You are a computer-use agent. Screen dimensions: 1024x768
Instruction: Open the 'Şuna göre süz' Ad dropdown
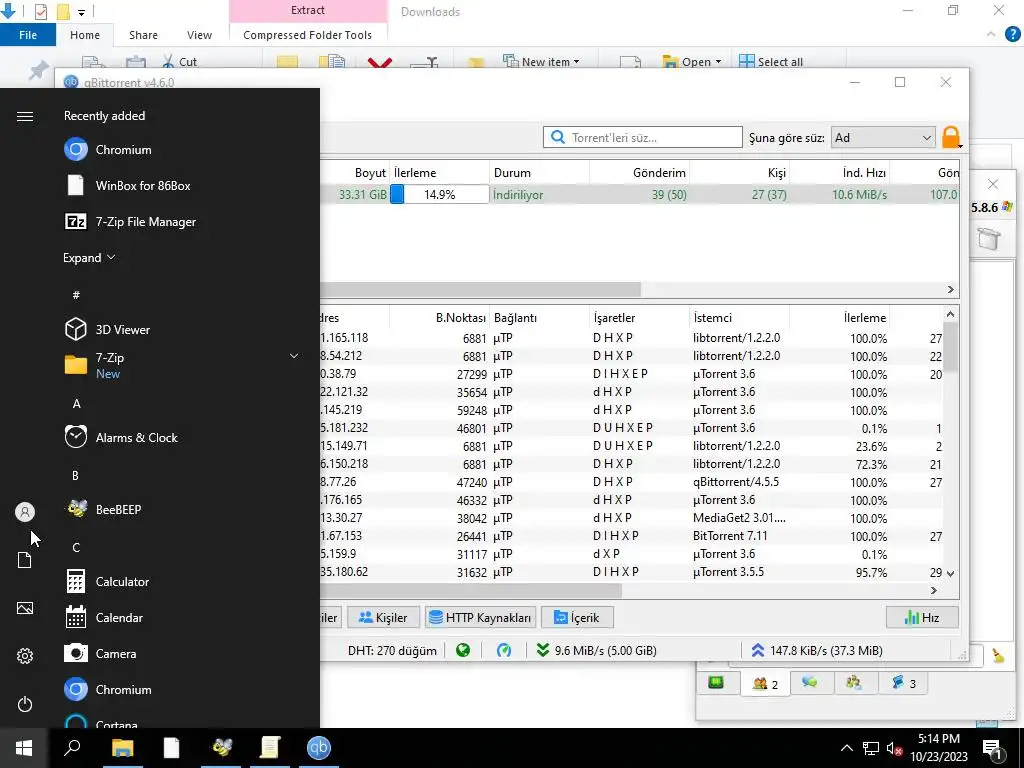883,137
